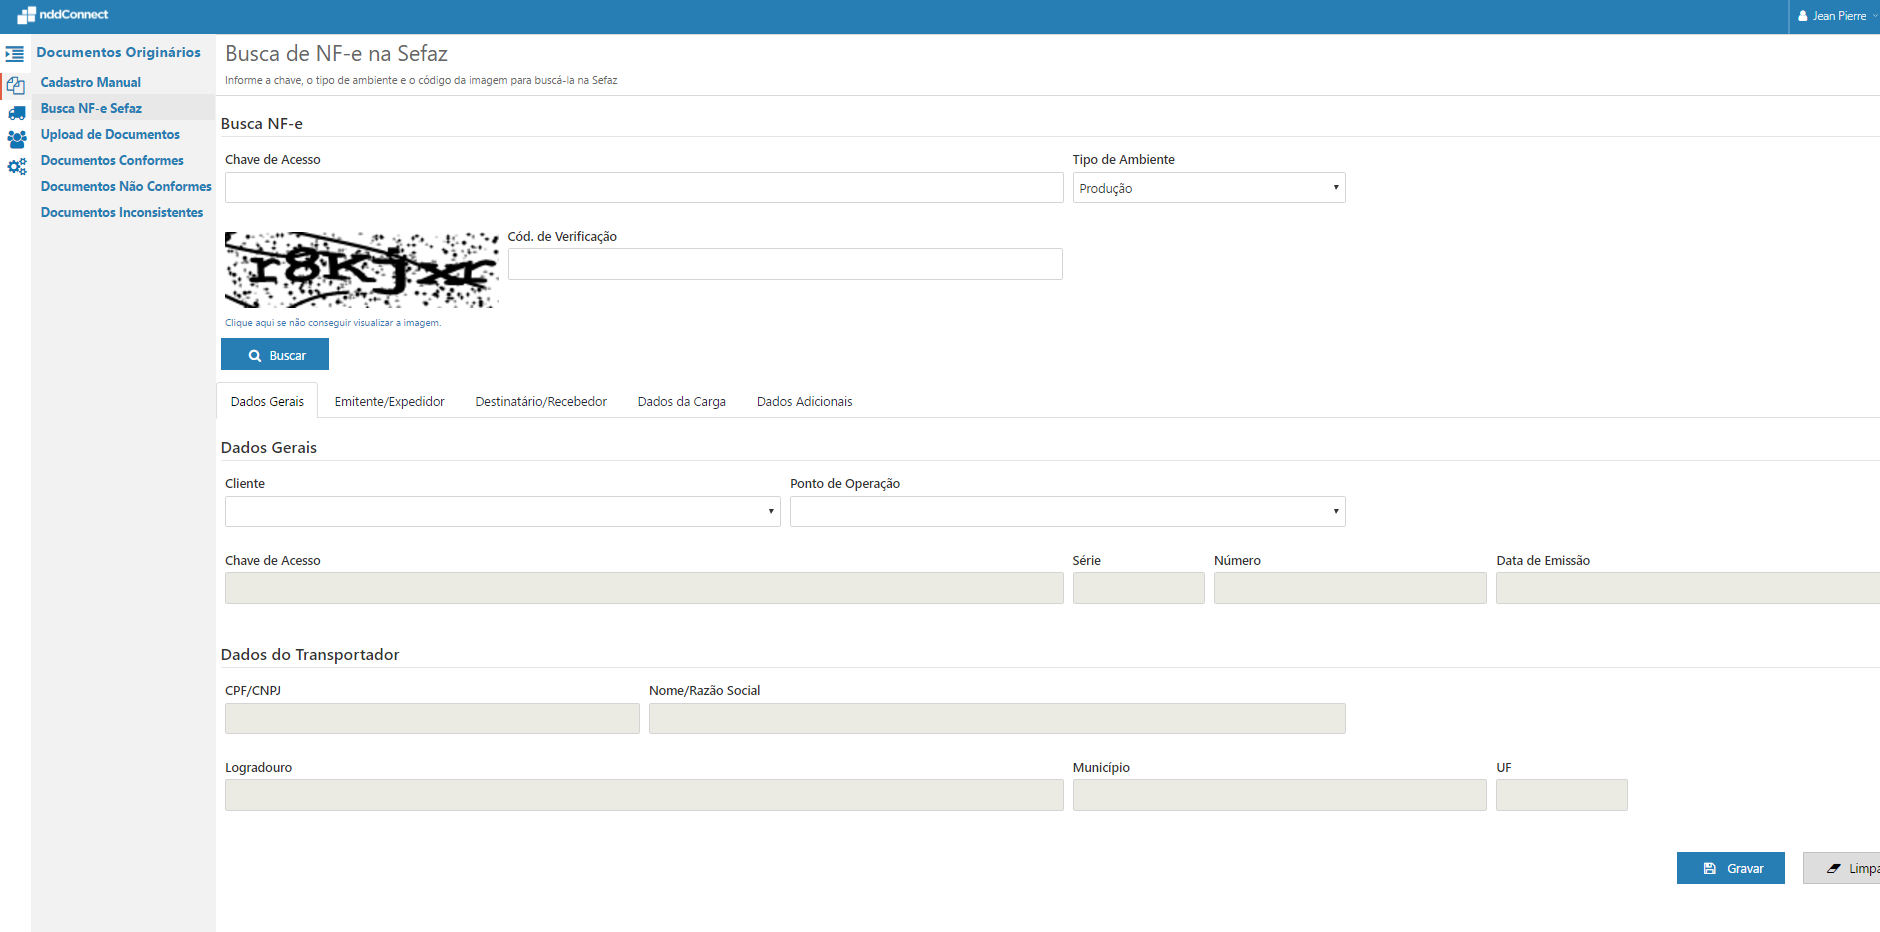
Task: Click the captcha verification image
Action: [x=361, y=270]
